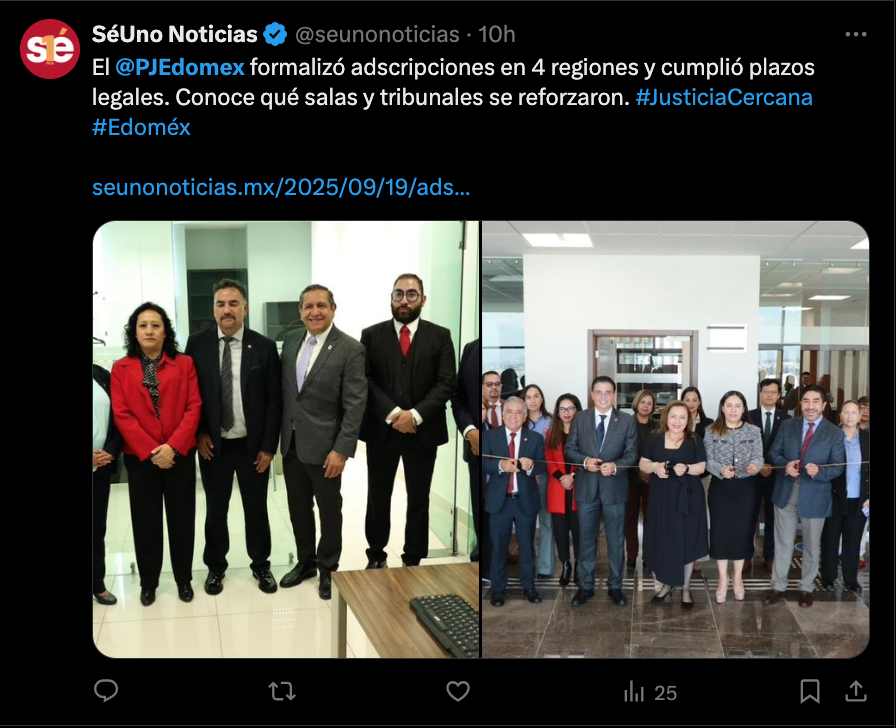Image resolution: width=896 pixels, height=728 pixels.
Task: Click the blue verified badge
Action: click(x=275, y=34)
